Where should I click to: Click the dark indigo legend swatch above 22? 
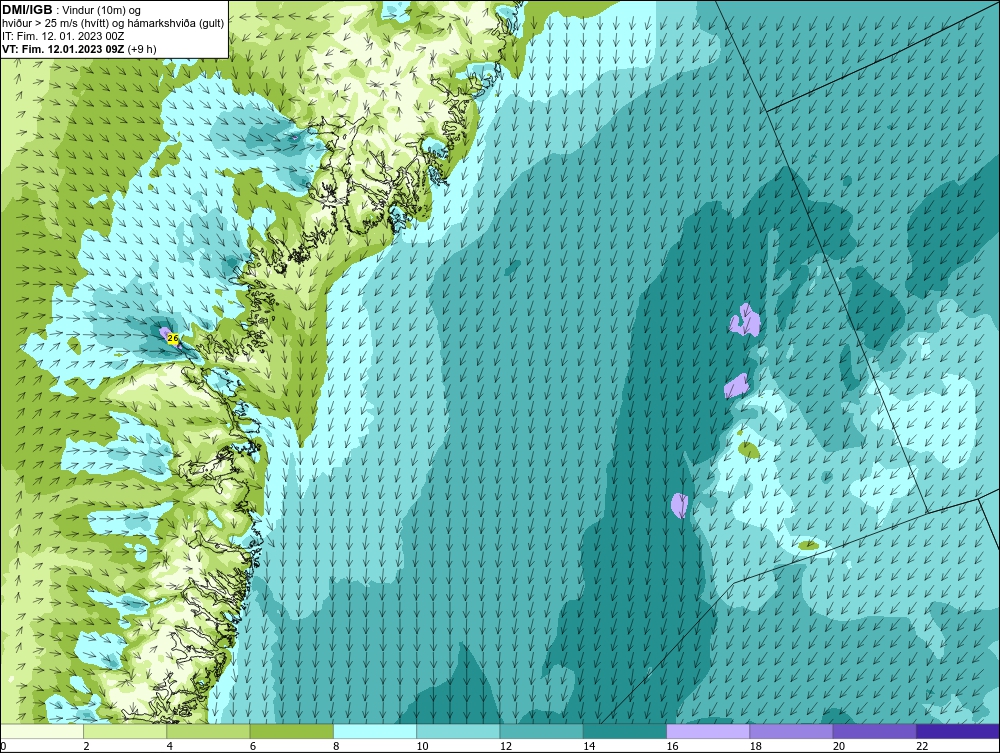pos(958,731)
